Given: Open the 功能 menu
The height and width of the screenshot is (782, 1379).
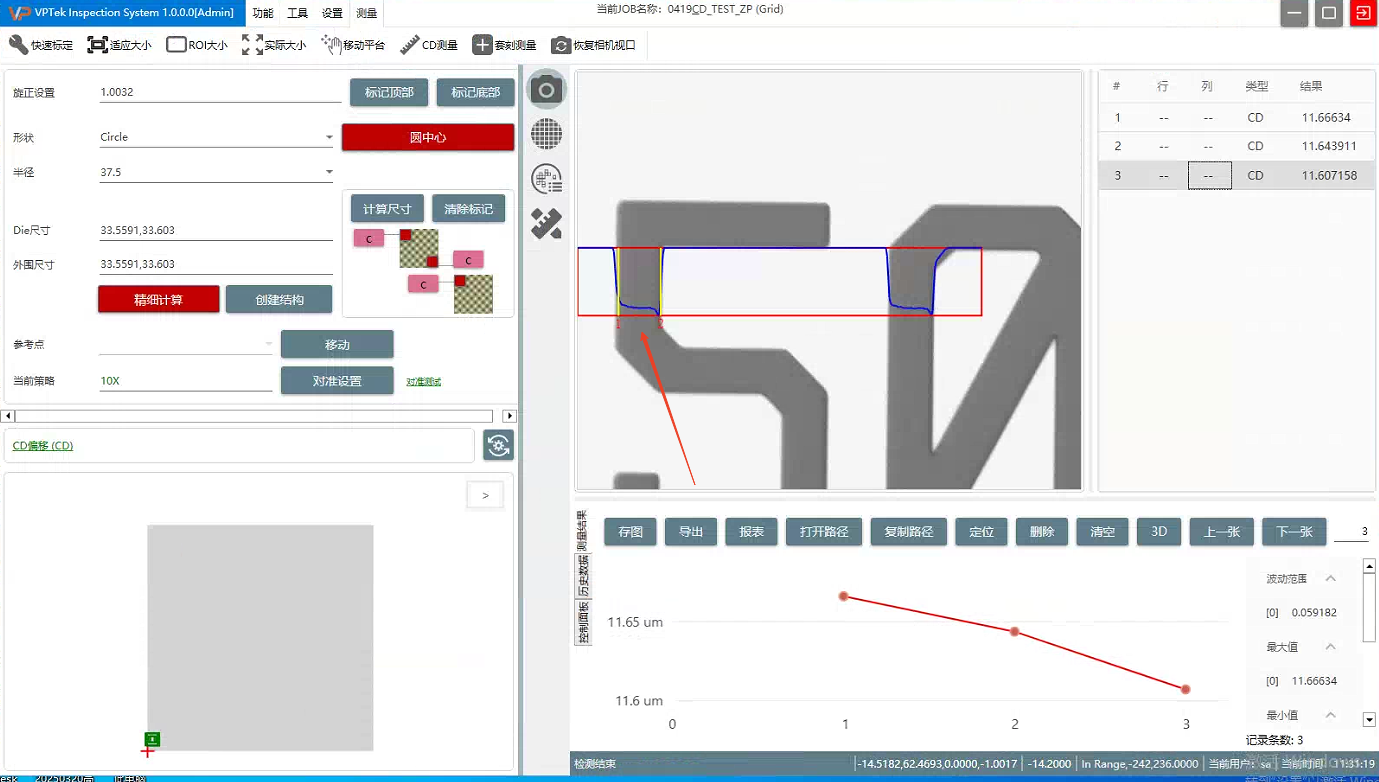Looking at the screenshot, I should (263, 13).
